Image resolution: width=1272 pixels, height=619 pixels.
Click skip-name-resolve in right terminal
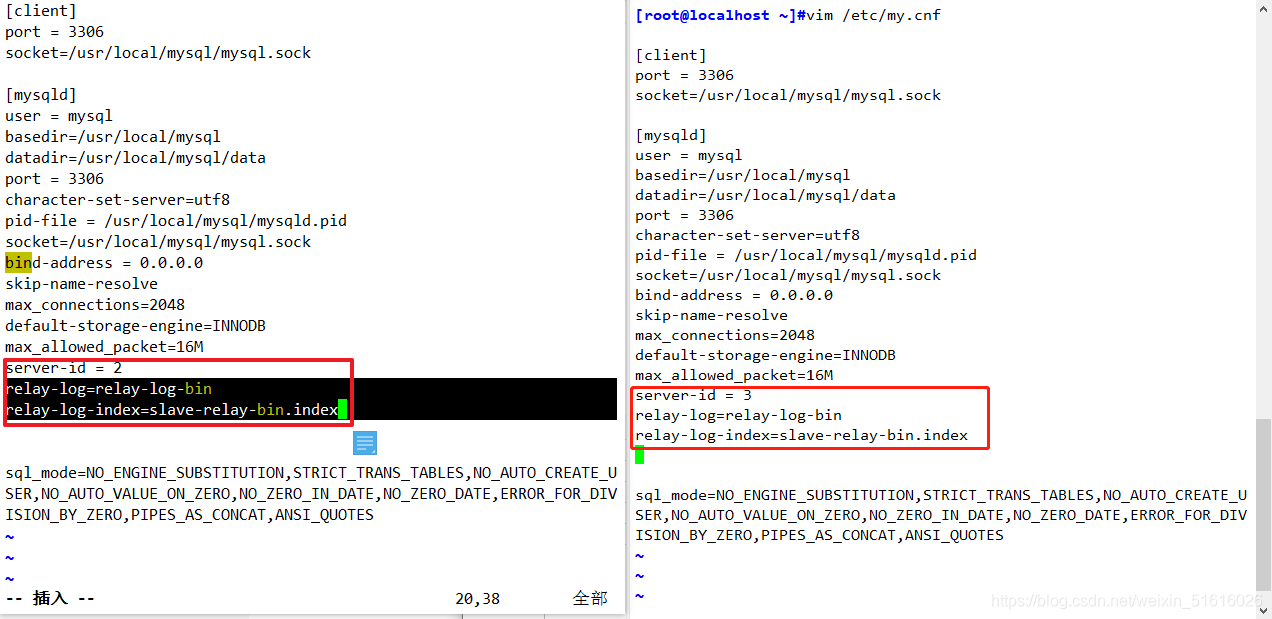coord(711,315)
